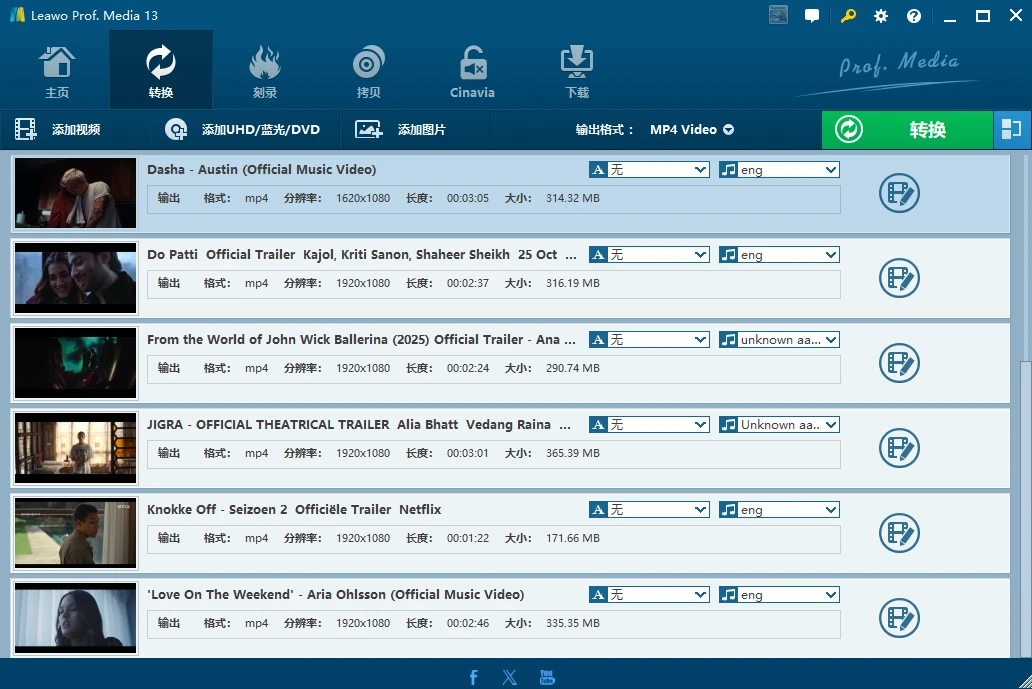Open edit for Dasha - Austin video
1032x689 pixels.
tap(899, 193)
